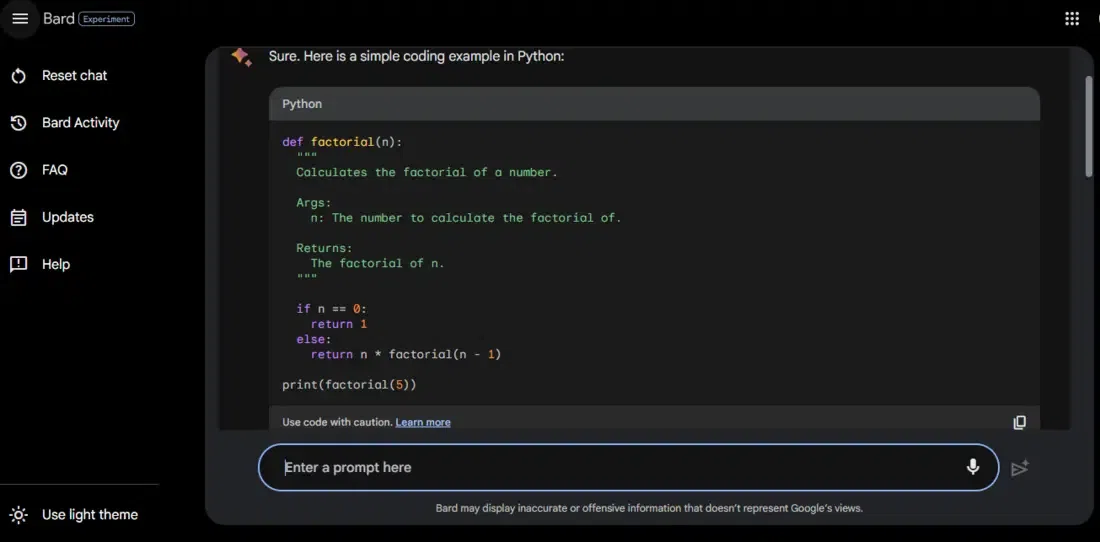This screenshot has height=542, width=1100.
Task: Click the Reset chat option
Action: click(x=74, y=76)
